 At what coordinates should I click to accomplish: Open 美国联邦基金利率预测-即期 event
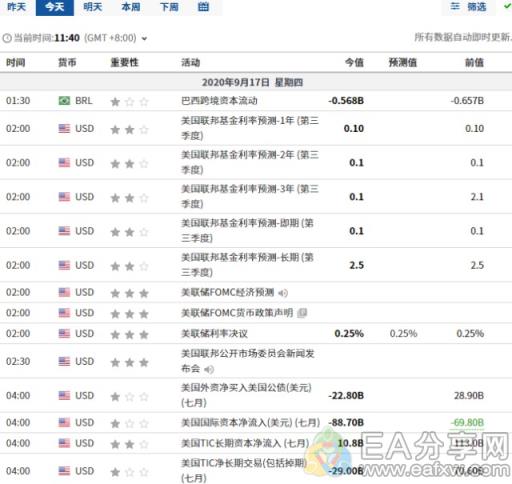(x=247, y=231)
